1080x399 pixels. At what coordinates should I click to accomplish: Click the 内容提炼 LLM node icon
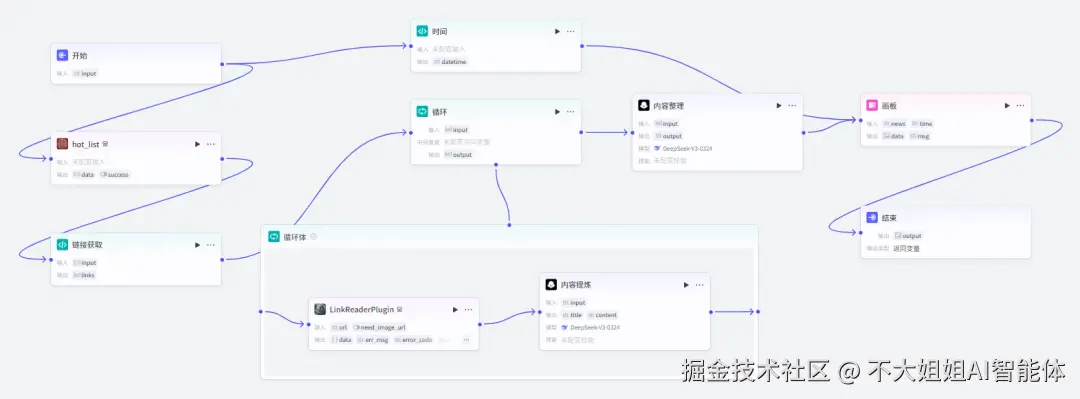click(551, 285)
